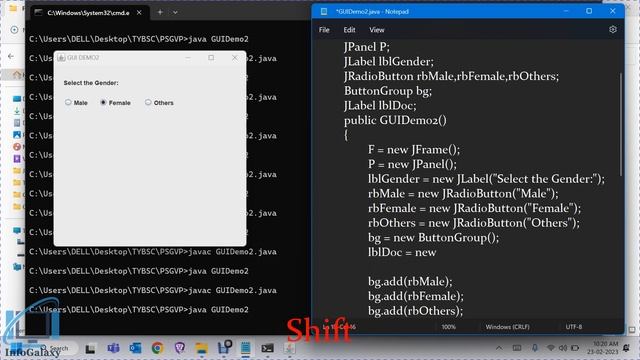This screenshot has width=640, height=360.
Task: Open Outlook from the taskbar
Action: pos(135,348)
